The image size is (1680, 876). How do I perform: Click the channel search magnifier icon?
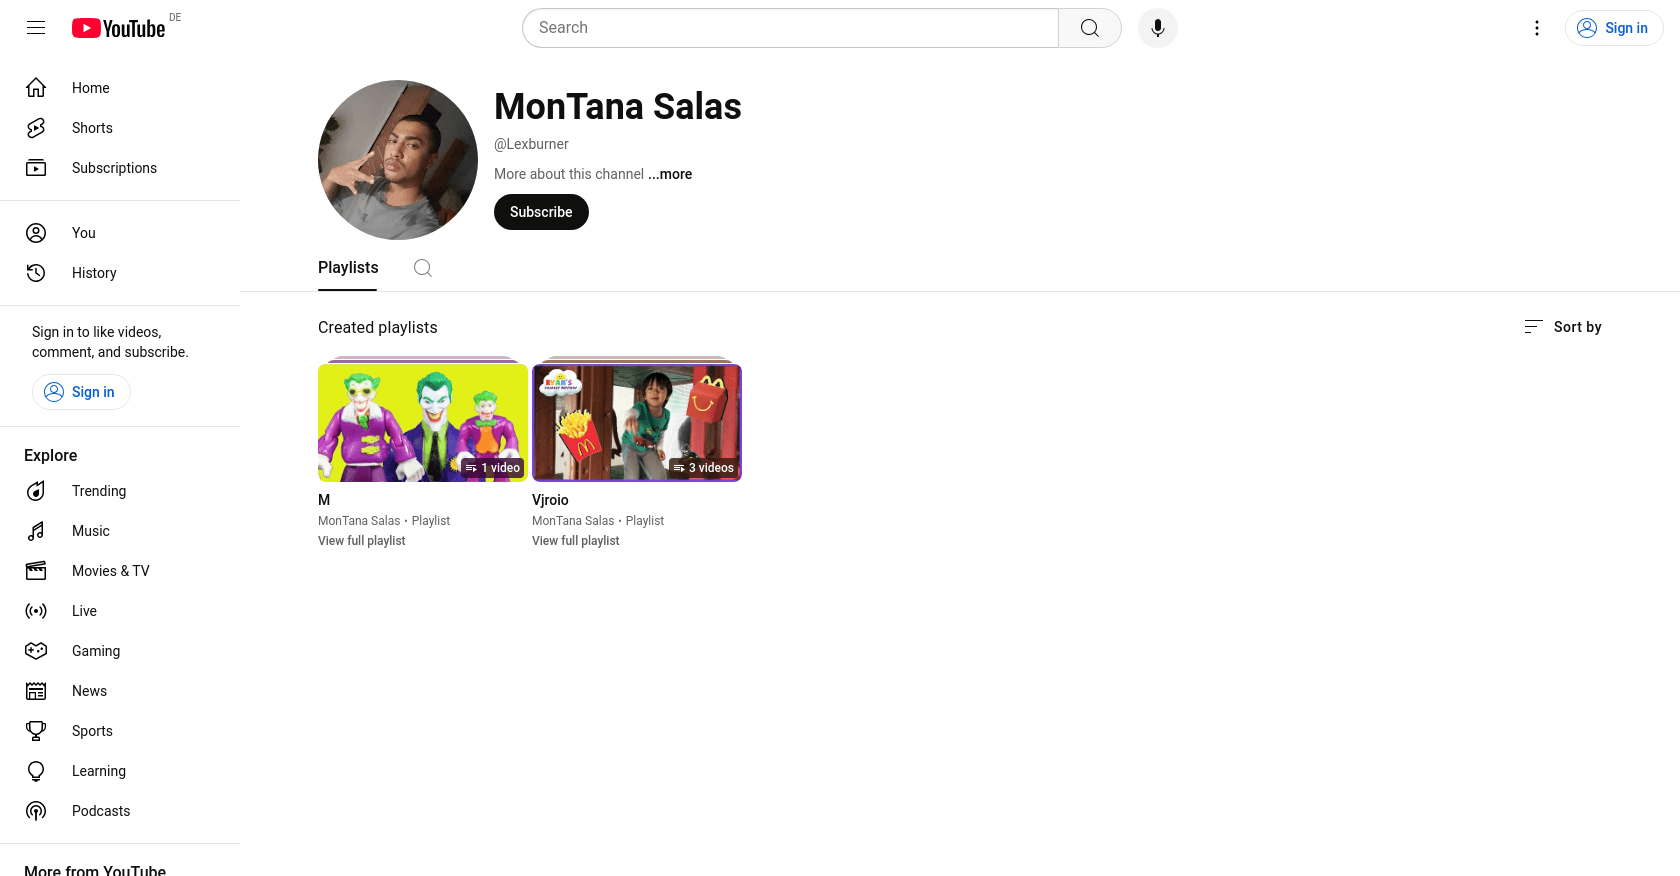click(x=423, y=268)
